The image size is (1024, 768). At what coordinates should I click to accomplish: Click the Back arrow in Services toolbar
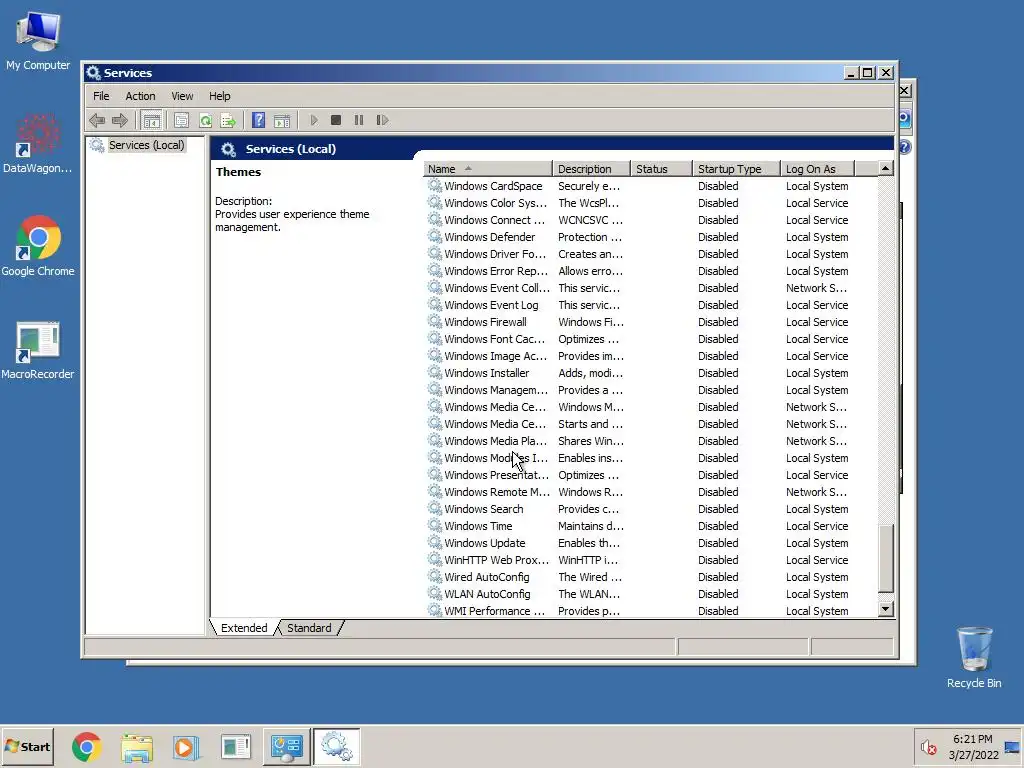click(x=97, y=120)
